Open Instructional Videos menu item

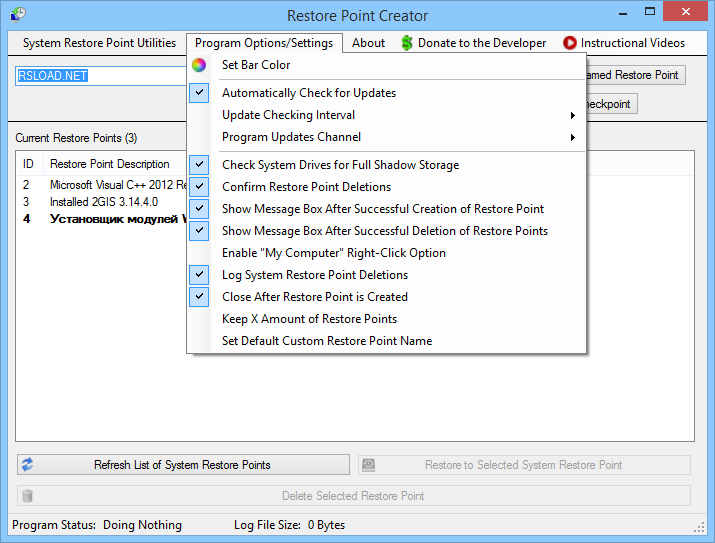[624, 43]
